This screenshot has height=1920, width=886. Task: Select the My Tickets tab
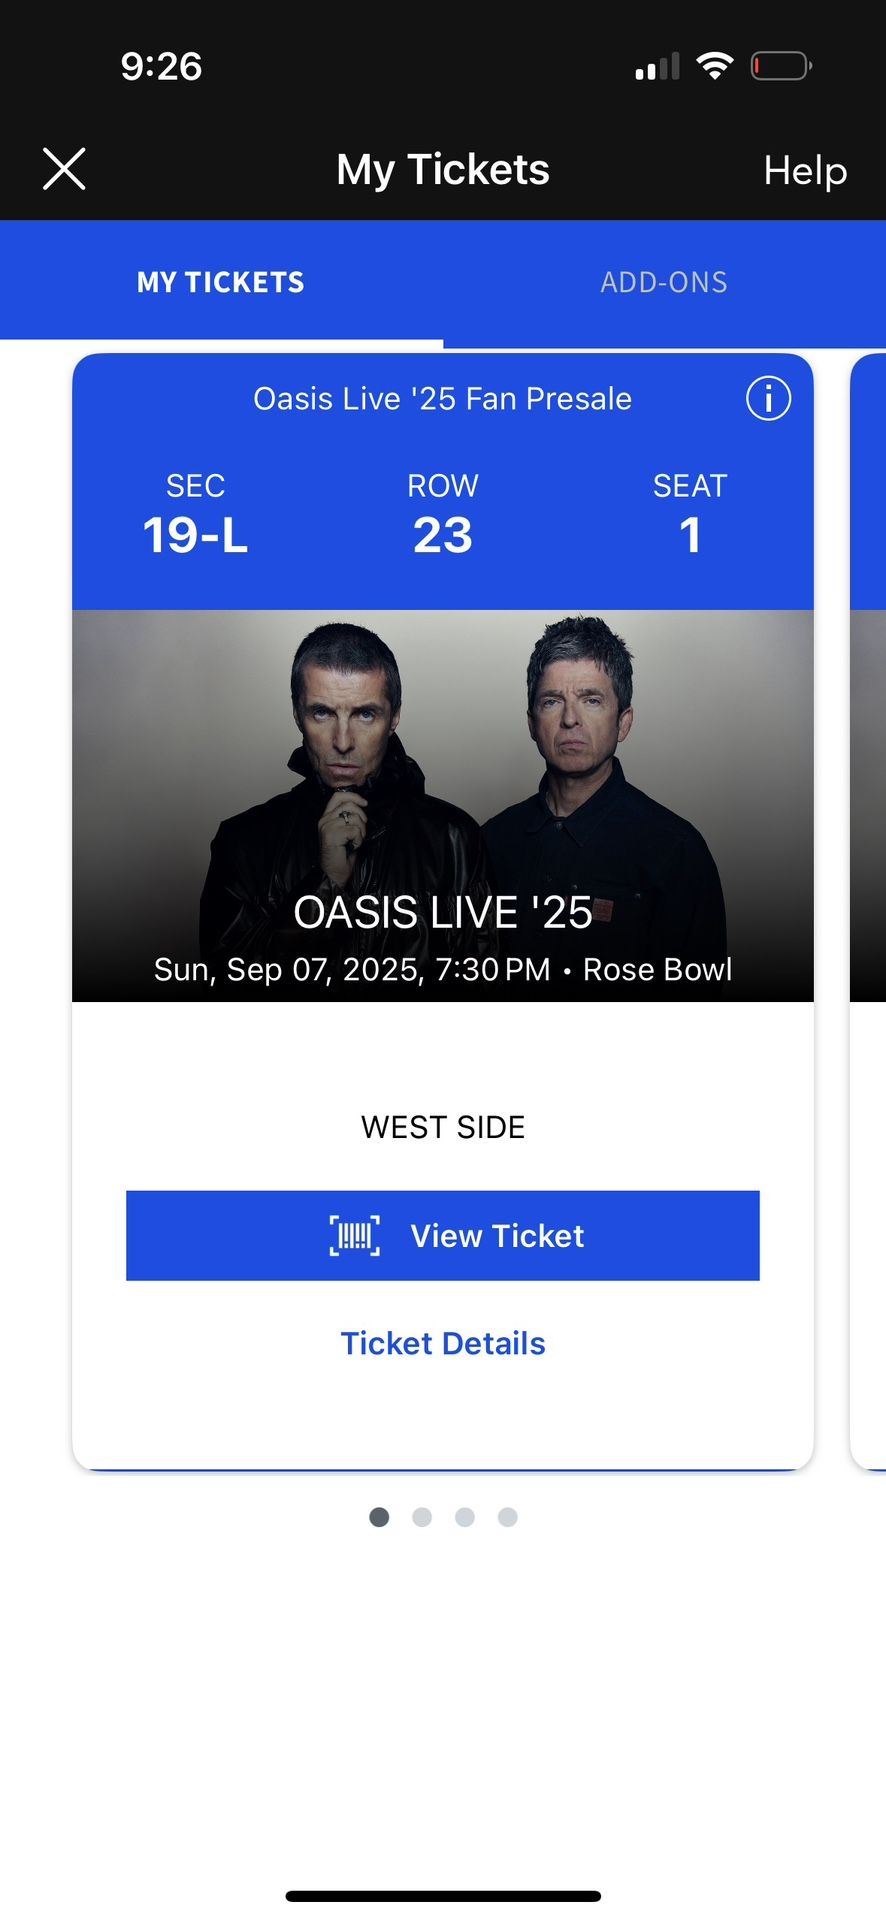[221, 282]
